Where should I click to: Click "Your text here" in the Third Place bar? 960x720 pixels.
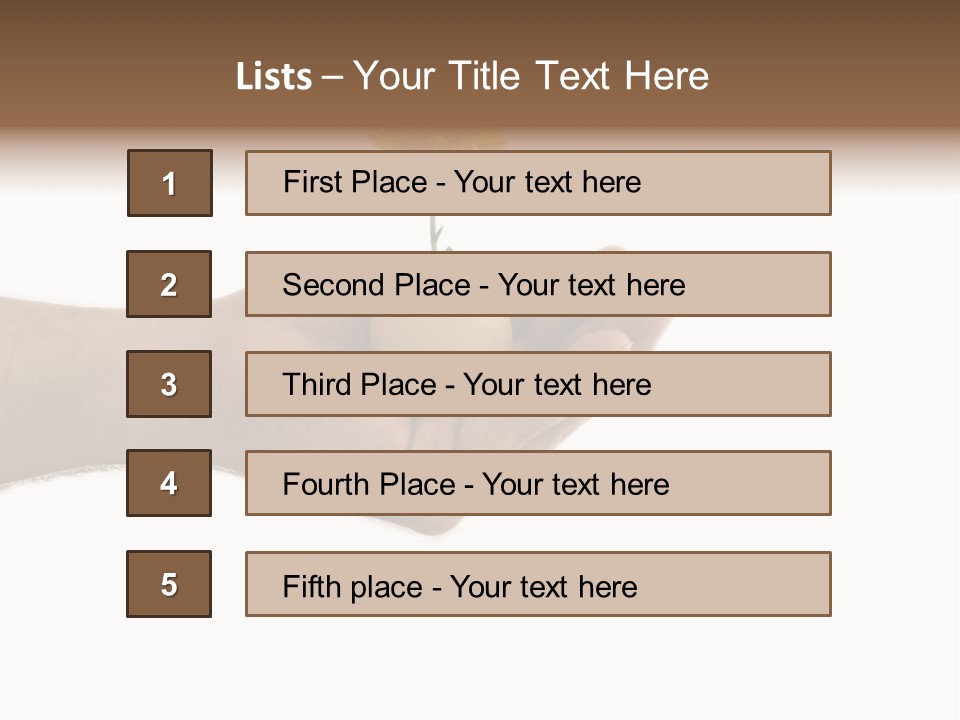pos(557,385)
